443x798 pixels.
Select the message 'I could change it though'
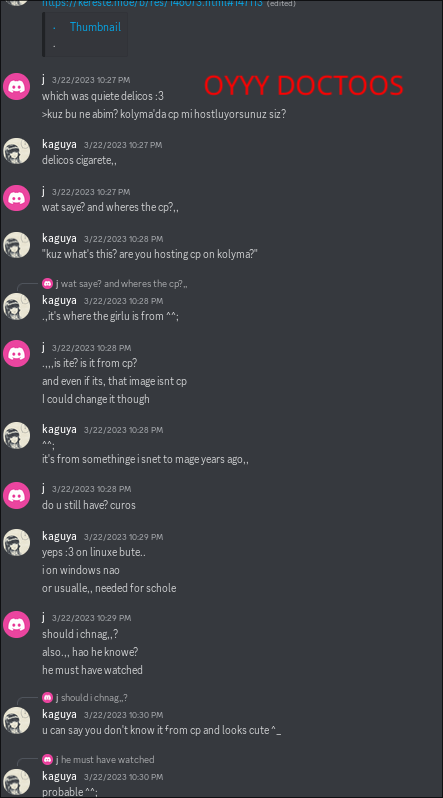click(96, 399)
